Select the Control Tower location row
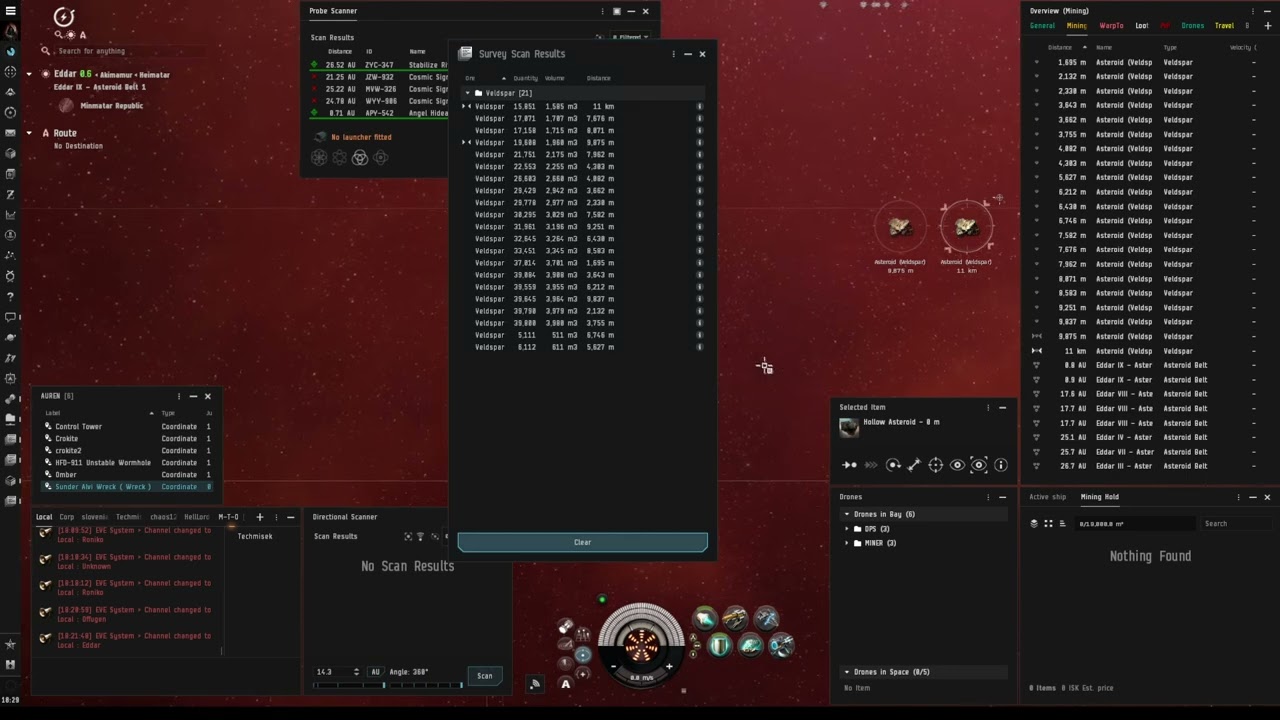The height and width of the screenshot is (720, 1280). (126, 427)
